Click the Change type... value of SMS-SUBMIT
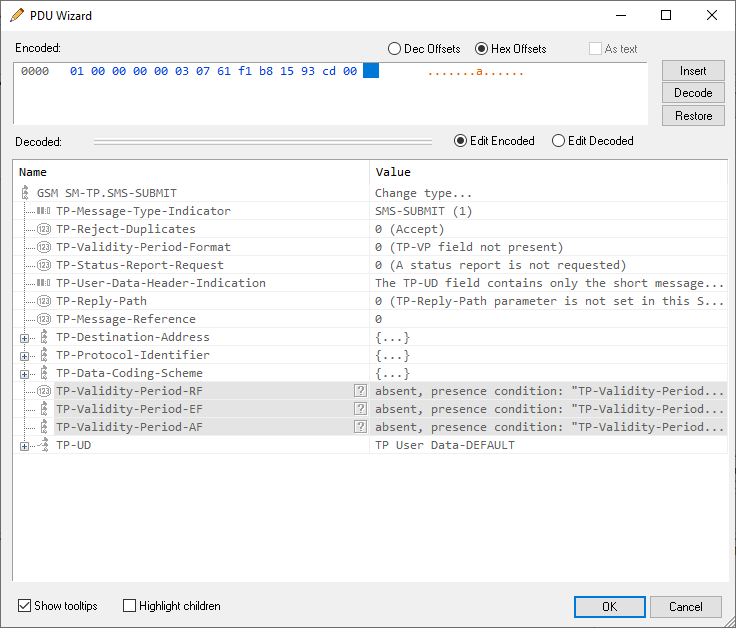Screen dimensions: 736x628 pos(423,193)
